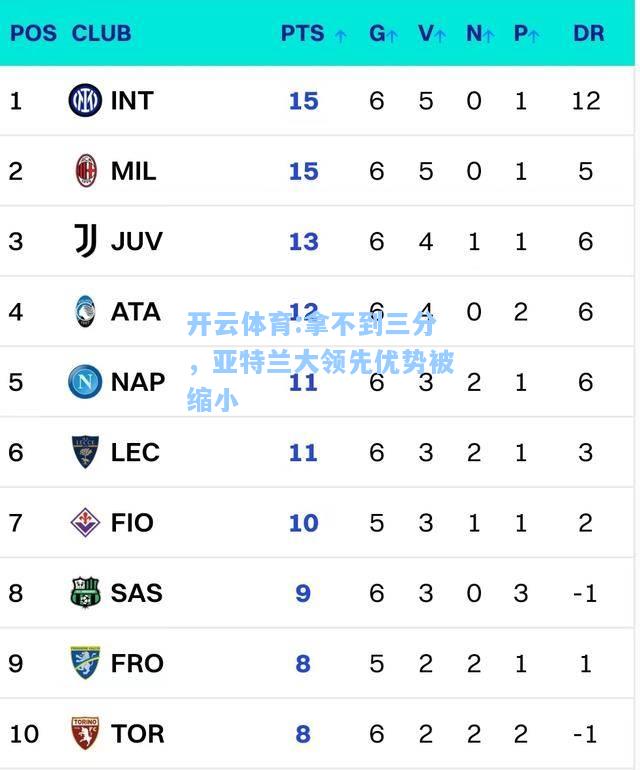
Task: Sort by N draws column arrow
Action: pos(488,35)
